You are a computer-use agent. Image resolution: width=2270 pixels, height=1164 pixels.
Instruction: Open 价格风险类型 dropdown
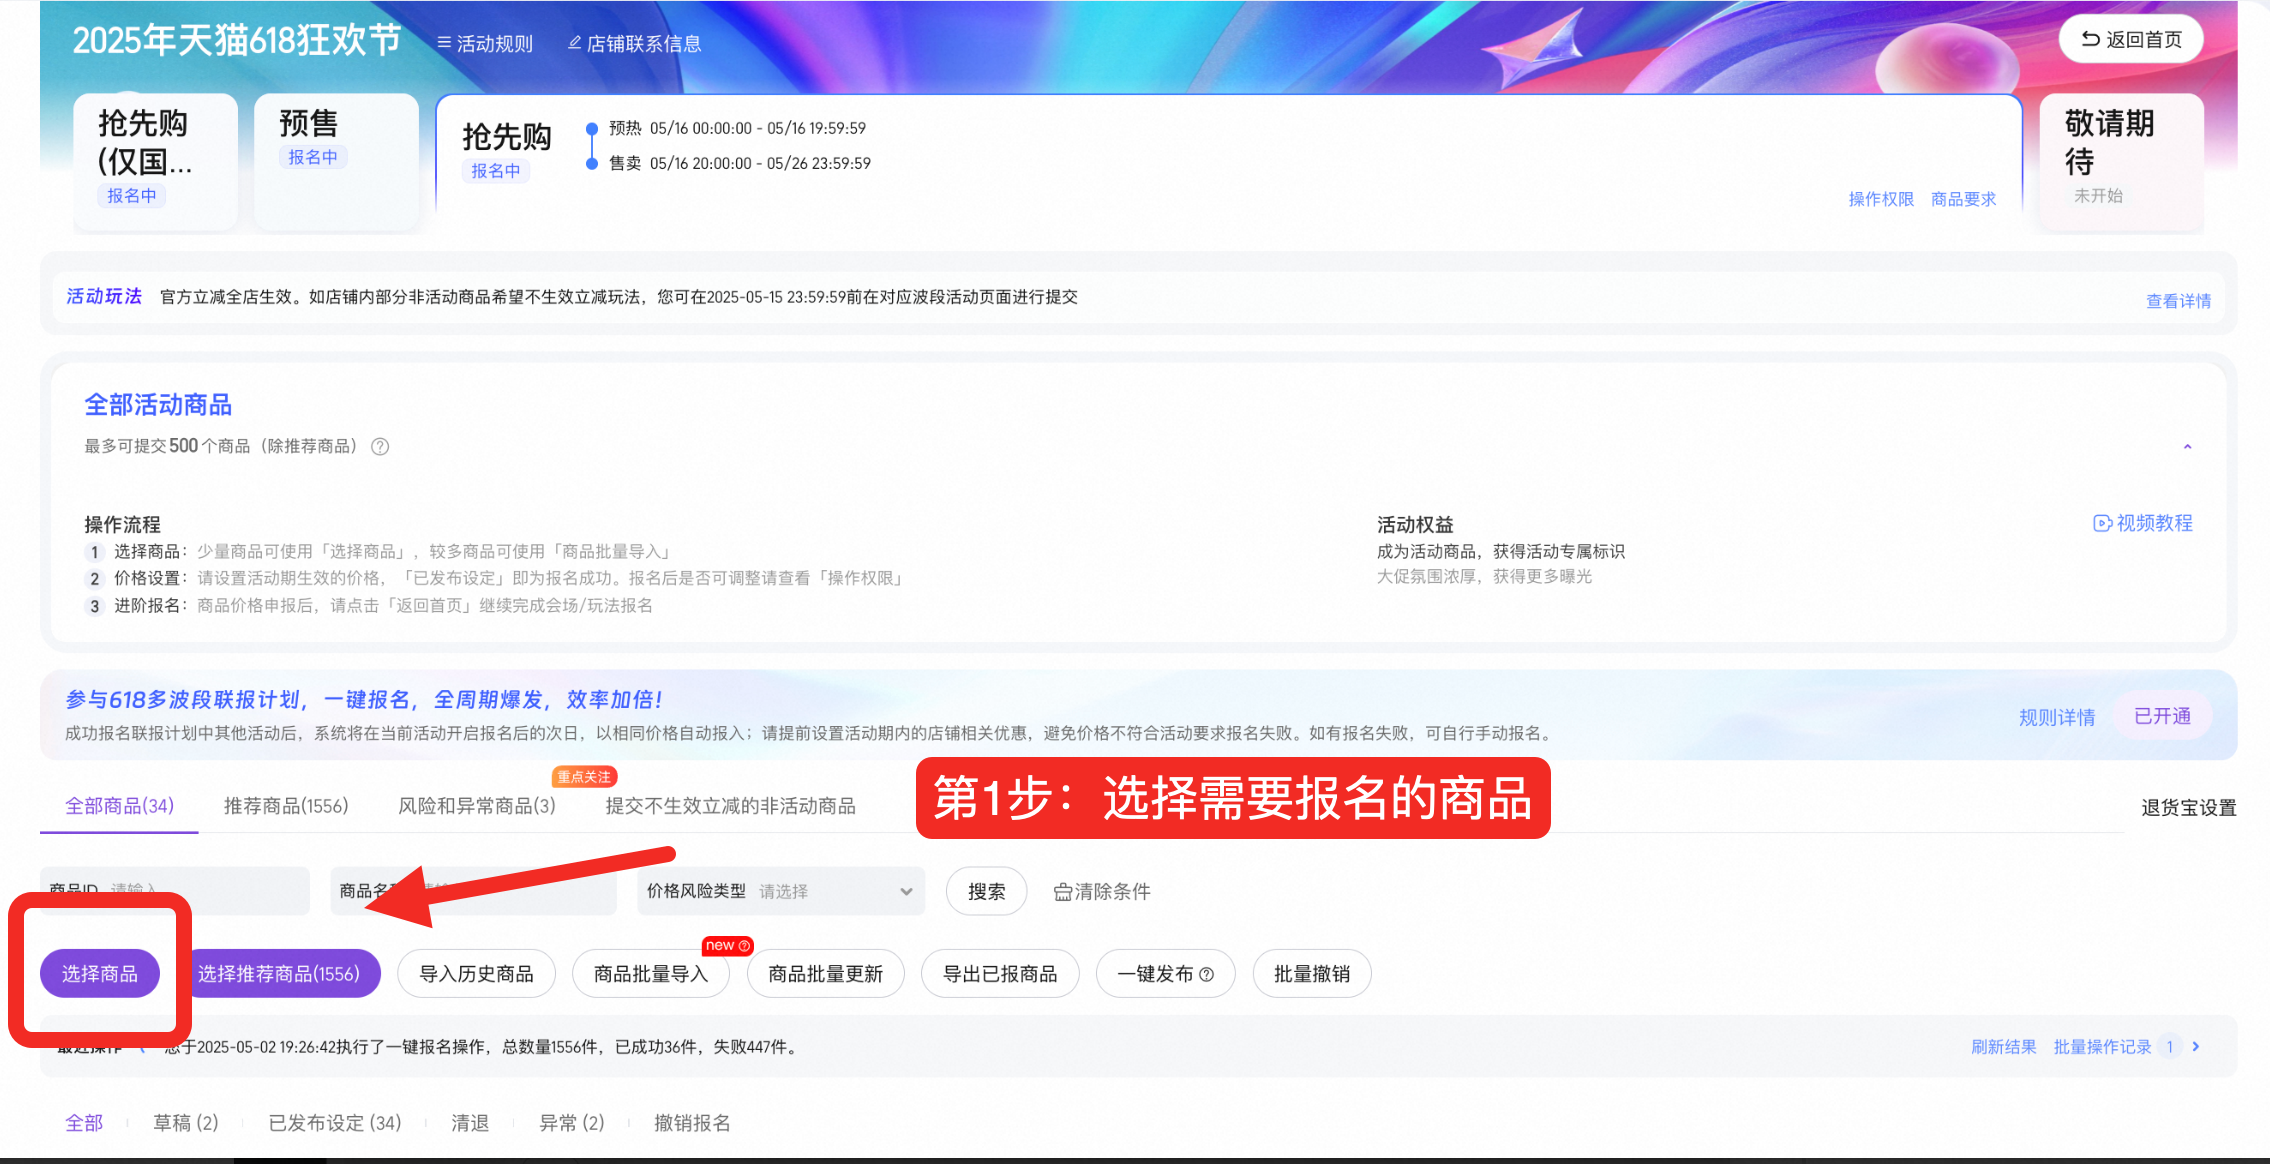pos(781,891)
